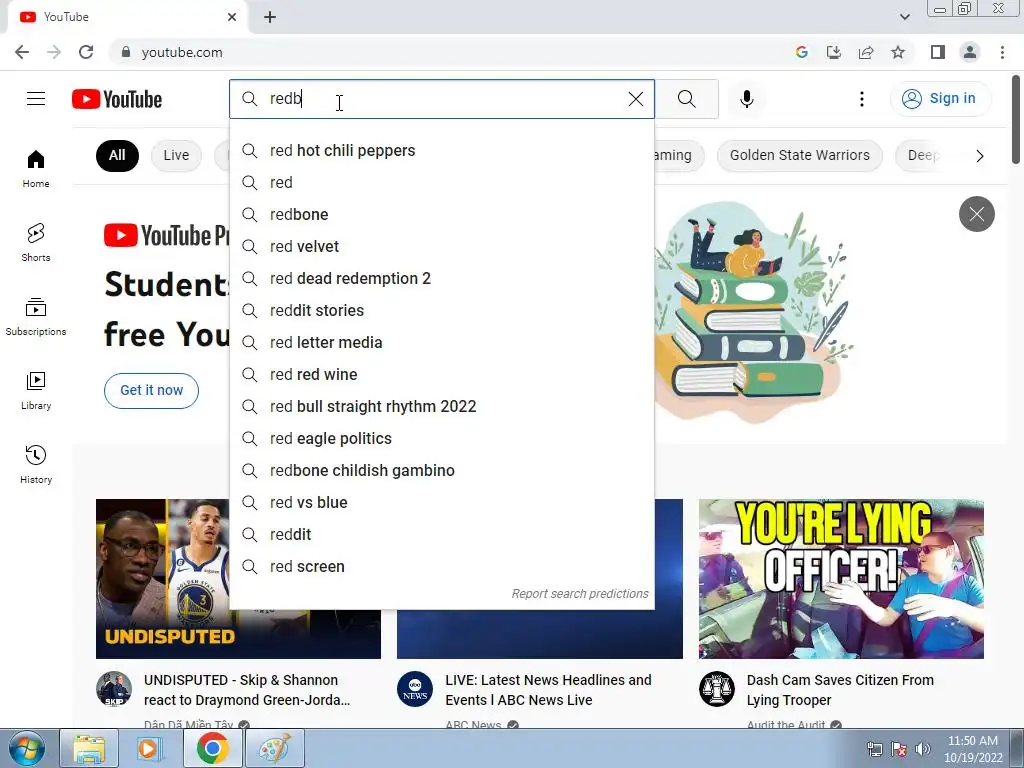
Task: Toggle Chrome side panel
Action: point(938,52)
